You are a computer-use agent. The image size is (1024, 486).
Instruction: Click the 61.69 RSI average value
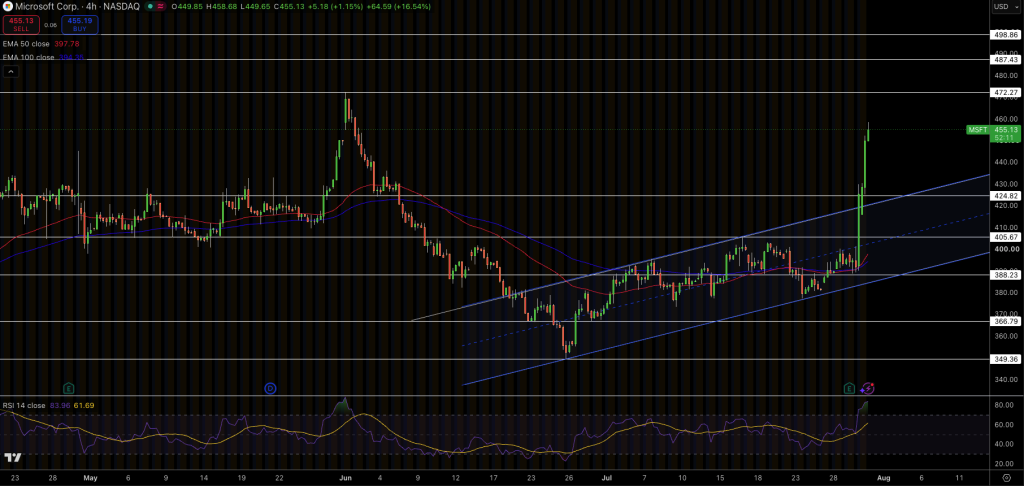point(82,406)
